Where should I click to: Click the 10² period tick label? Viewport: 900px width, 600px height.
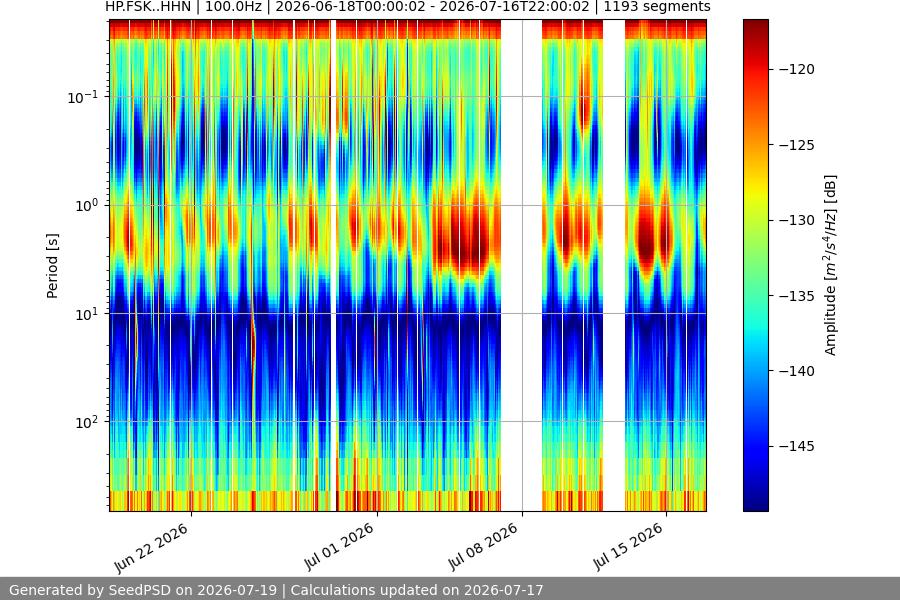click(x=86, y=423)
